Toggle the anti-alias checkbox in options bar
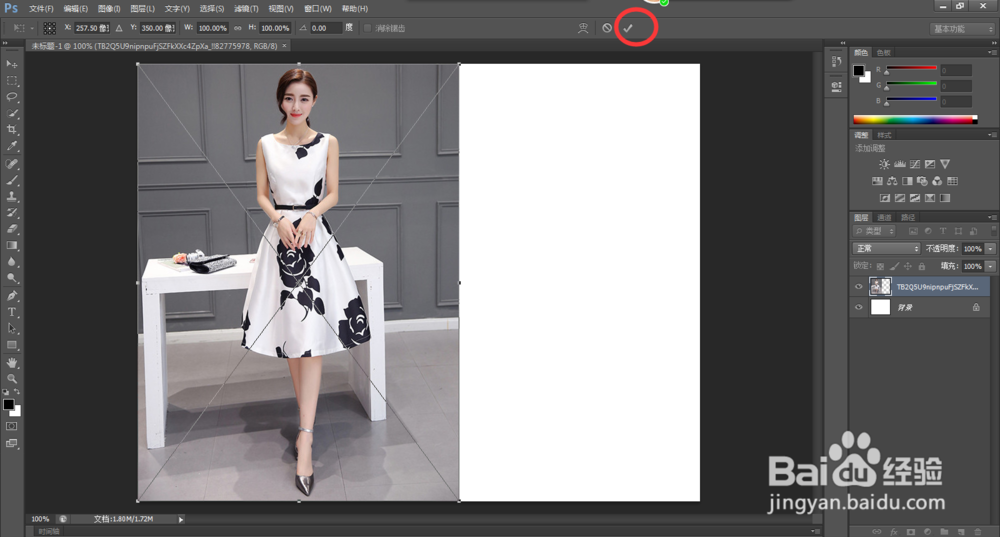 click(367, 28)
